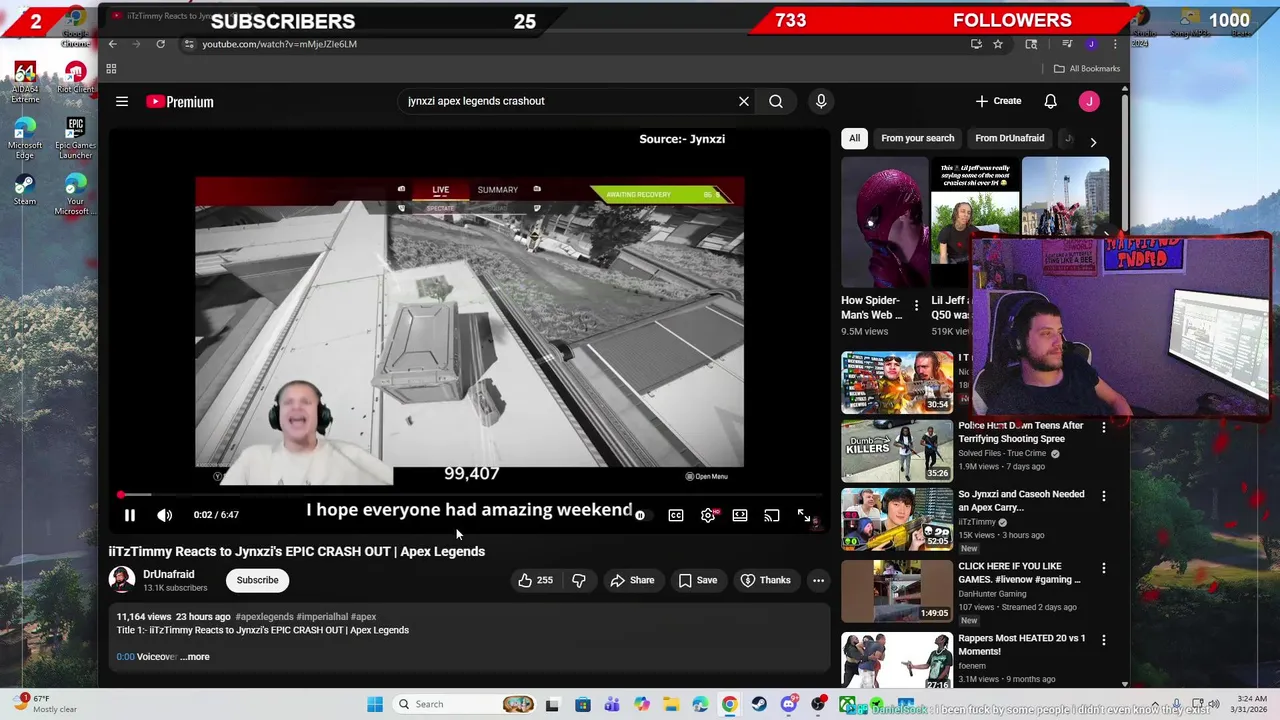Switch to theater mode
Viewport: 1280px width, 720px height.
[x=740, y=515]
